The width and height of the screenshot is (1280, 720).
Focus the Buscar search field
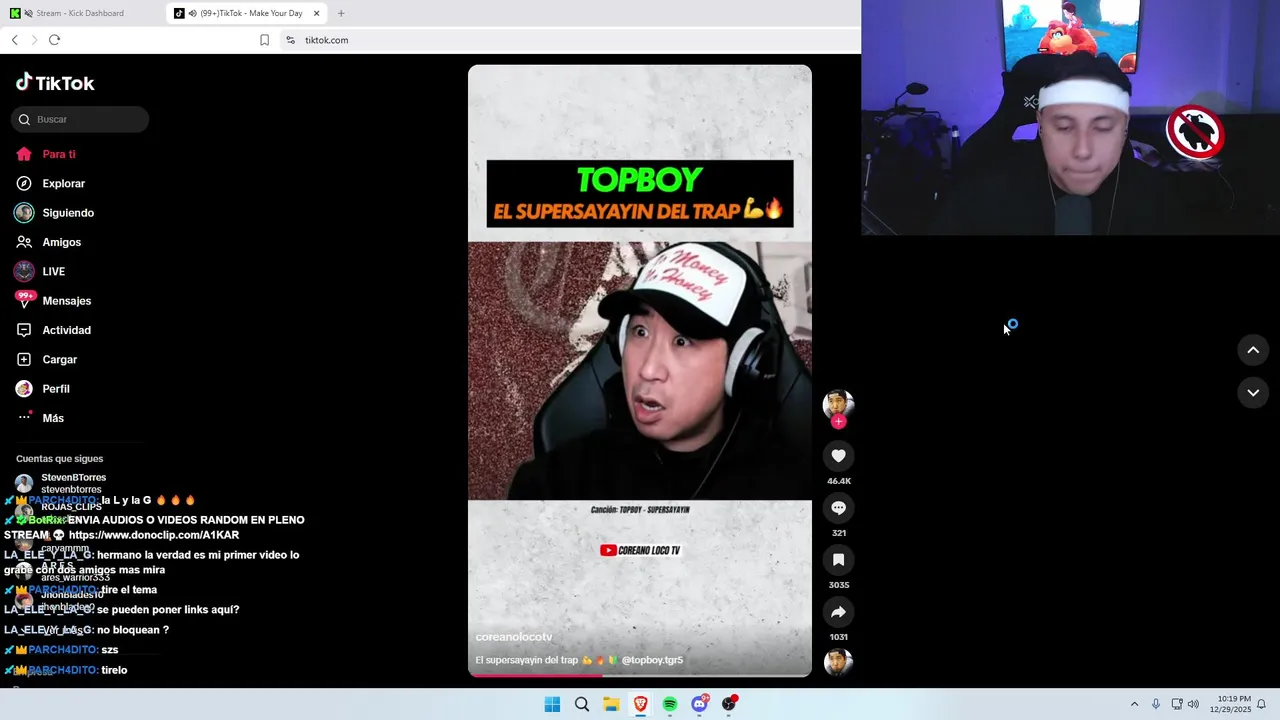(x=80, y=119)
